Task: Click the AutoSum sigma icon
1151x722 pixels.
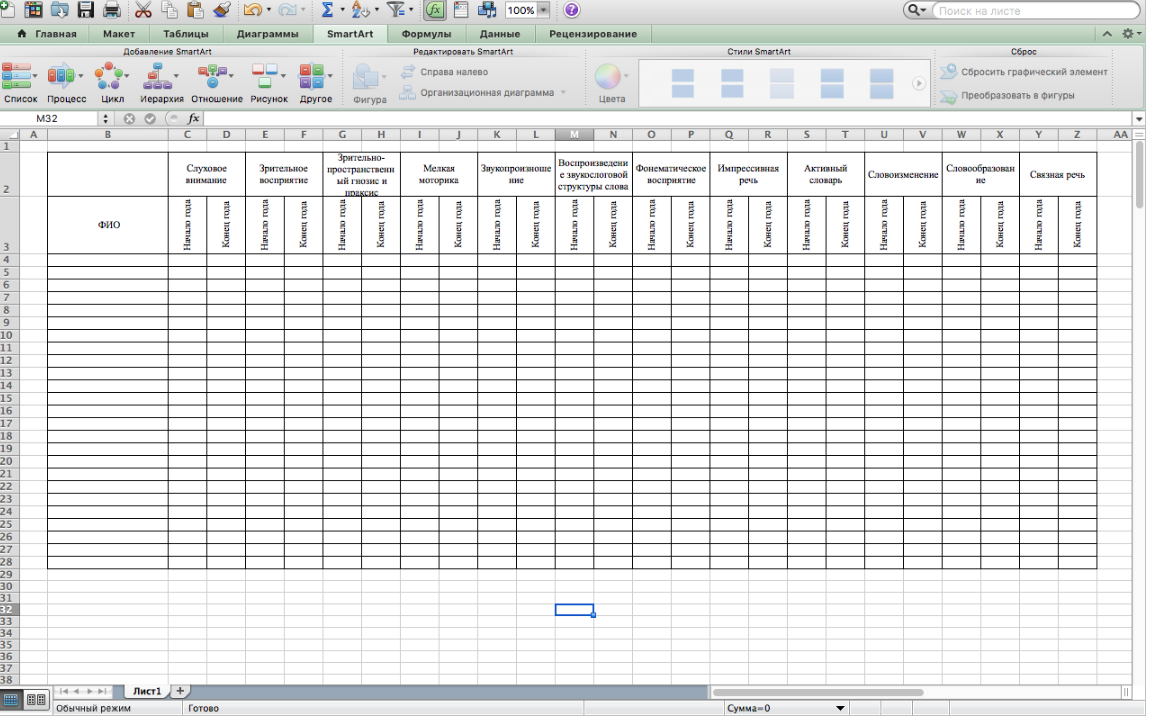Action: click(327, 11)
